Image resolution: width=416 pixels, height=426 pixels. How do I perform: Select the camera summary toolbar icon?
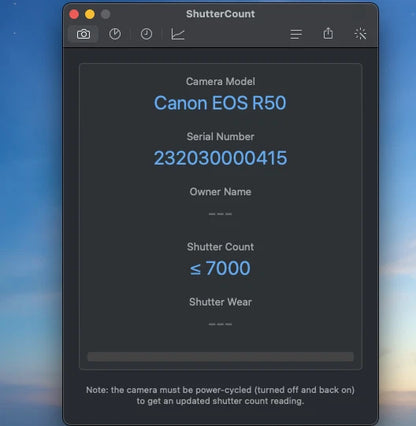coord(83,34)
